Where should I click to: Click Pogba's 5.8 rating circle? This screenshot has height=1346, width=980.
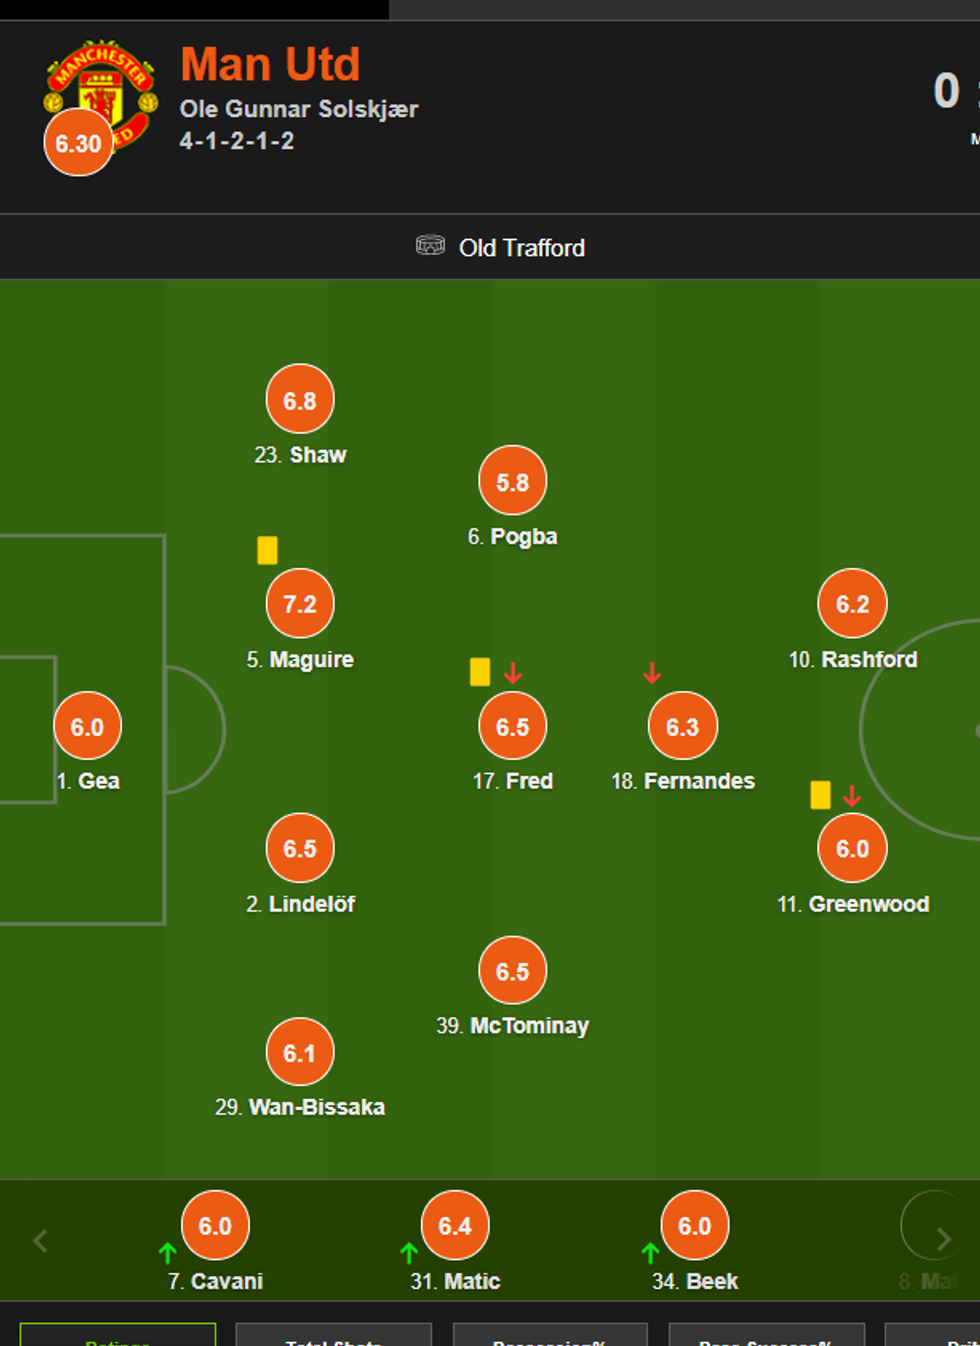tap(513, 482)
